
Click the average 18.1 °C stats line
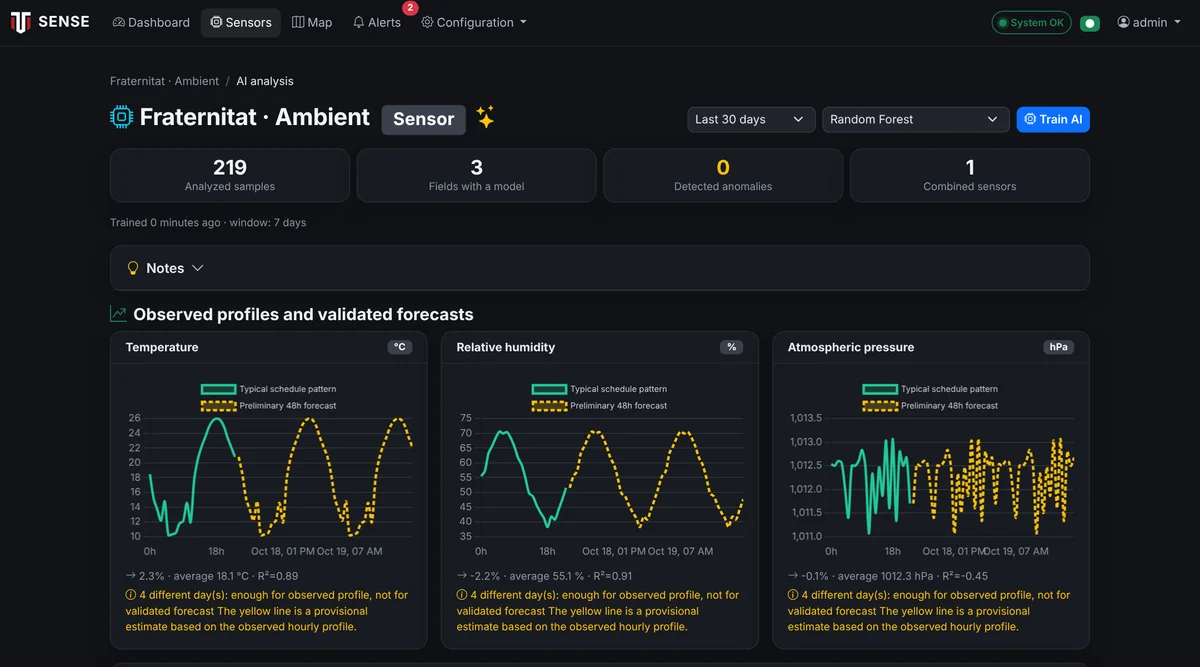point(212,576)
